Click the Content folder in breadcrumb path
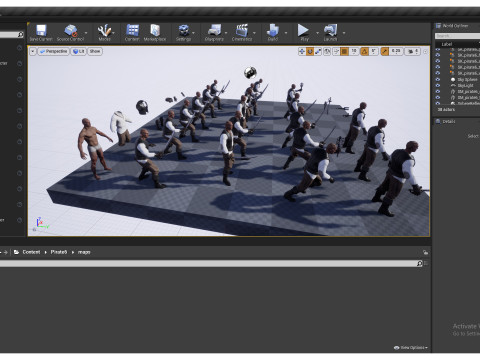The width and height of the screenshot is (480, 360). tap(31, 252)
